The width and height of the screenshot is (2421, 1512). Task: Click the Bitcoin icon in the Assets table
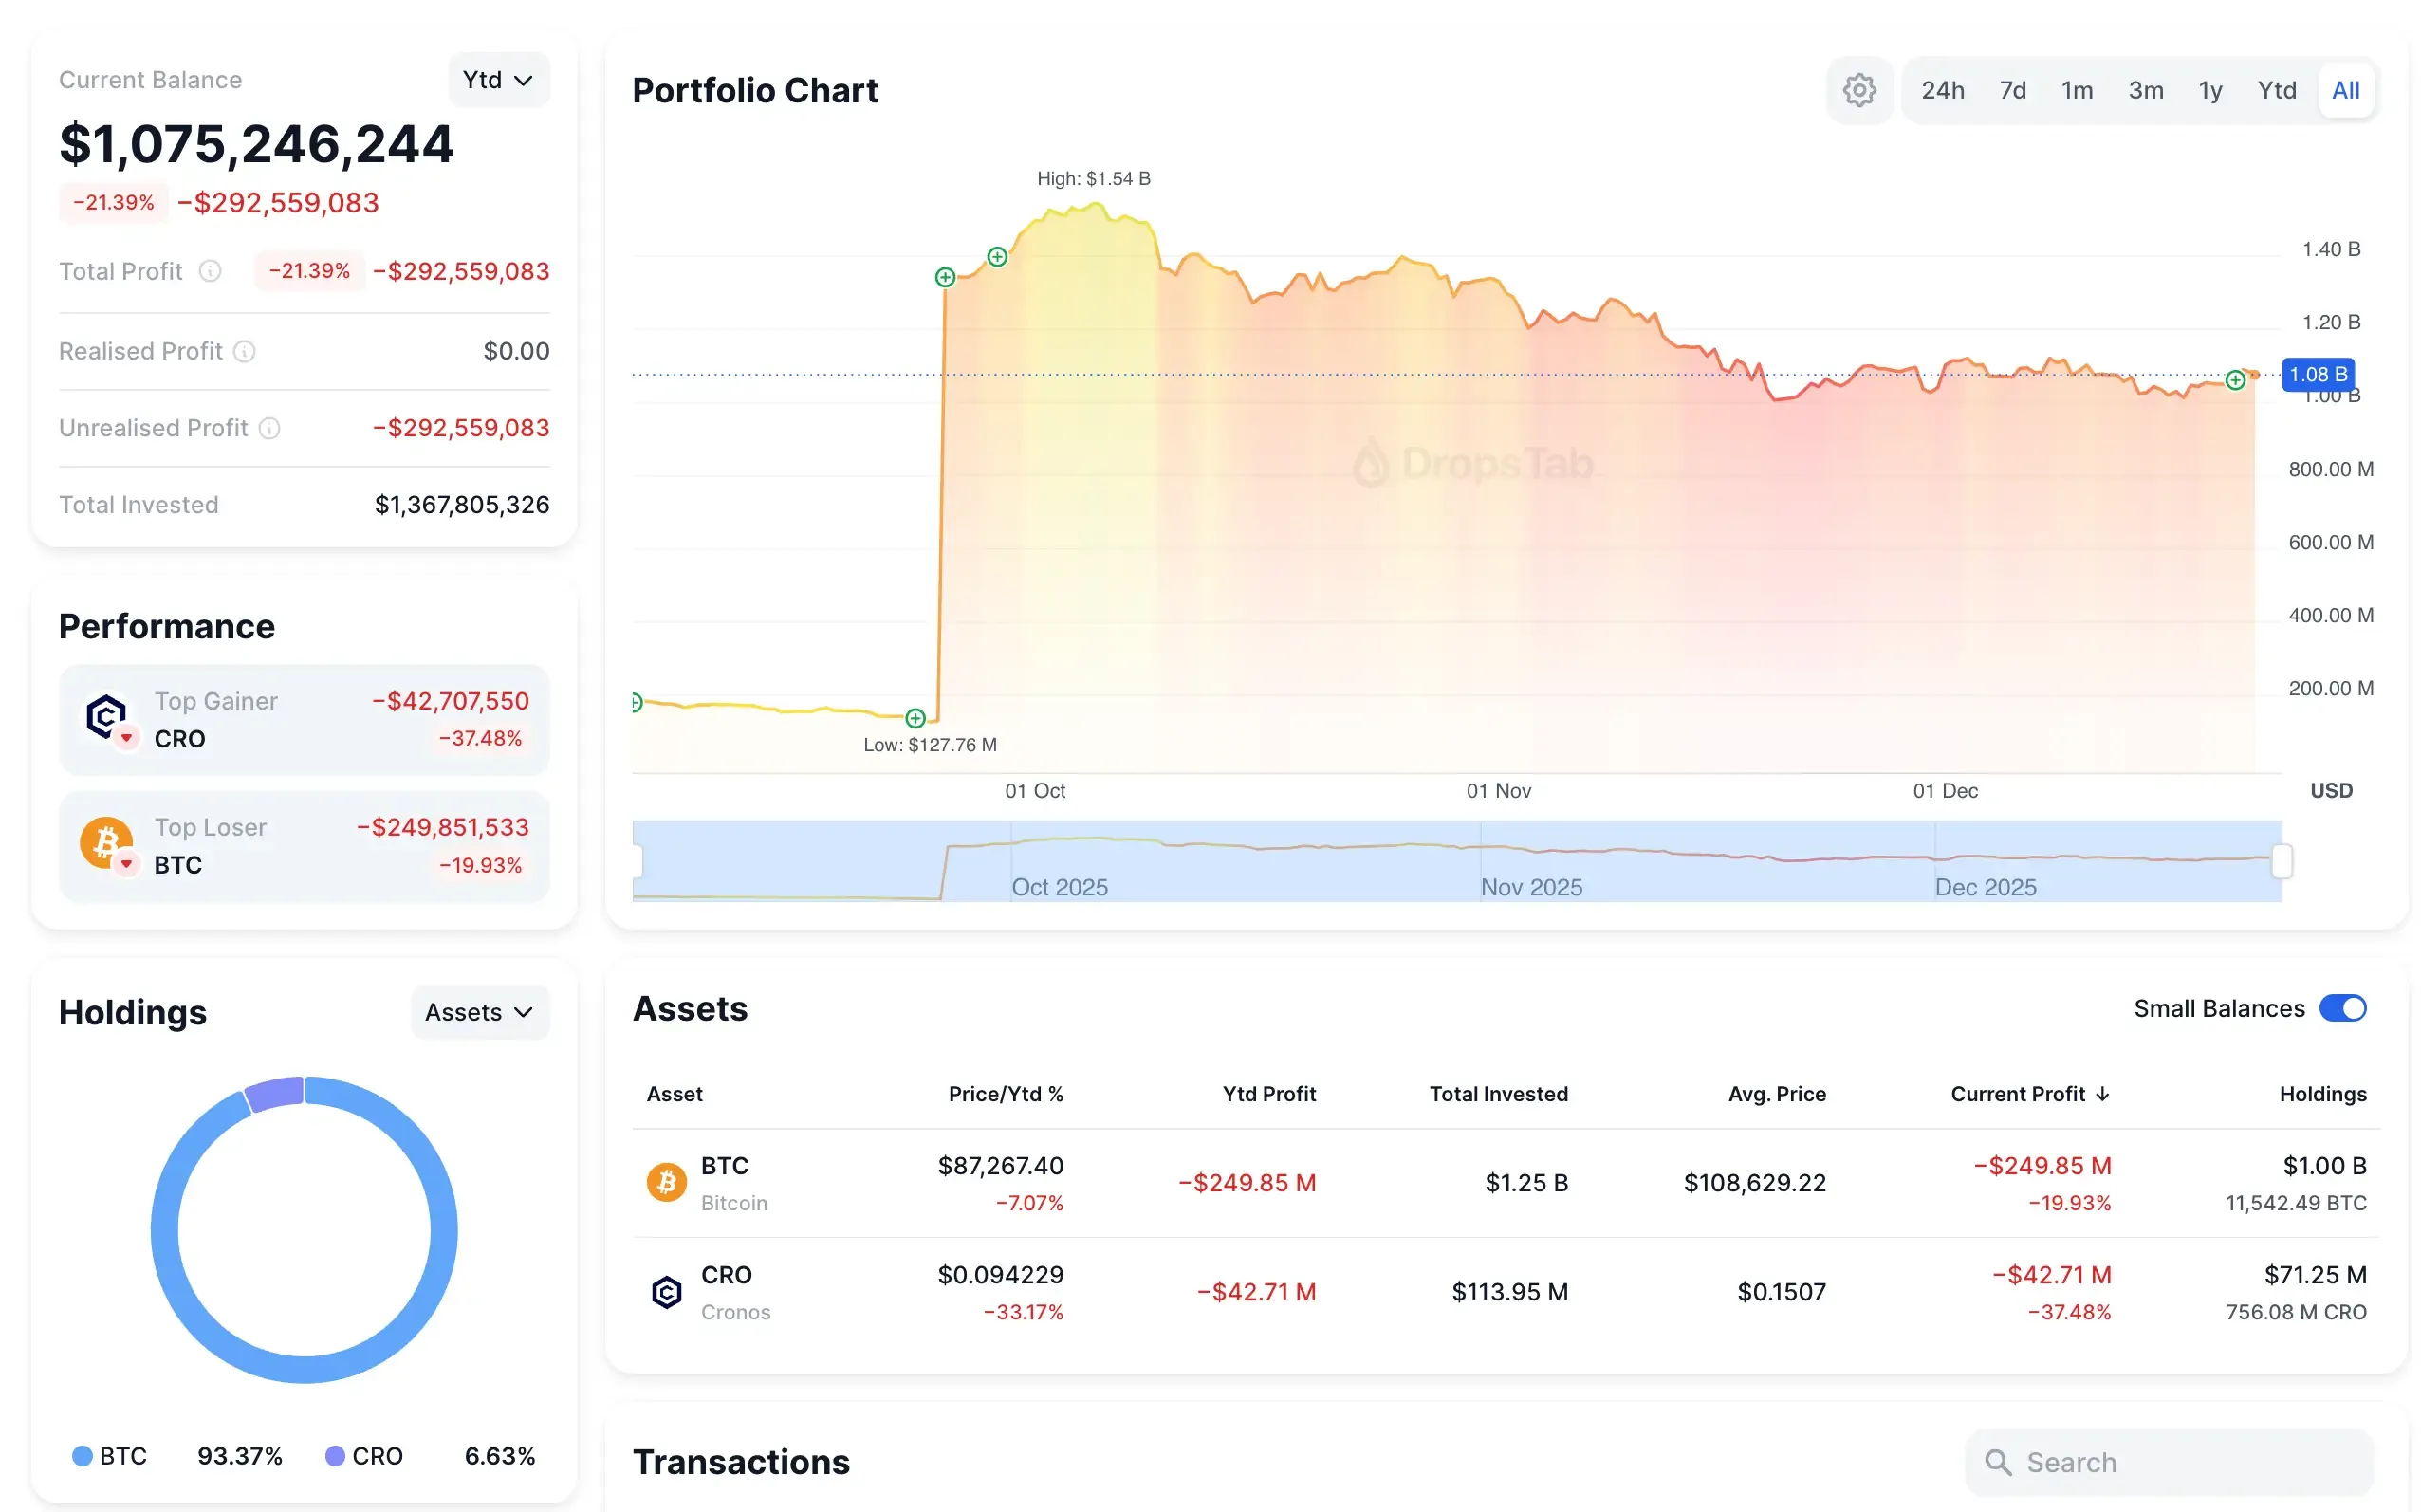[666, 1183]
